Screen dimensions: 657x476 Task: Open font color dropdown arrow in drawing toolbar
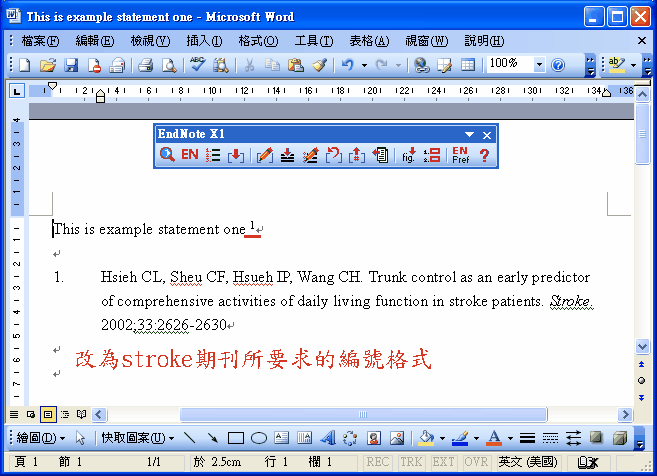coord(509,438)
